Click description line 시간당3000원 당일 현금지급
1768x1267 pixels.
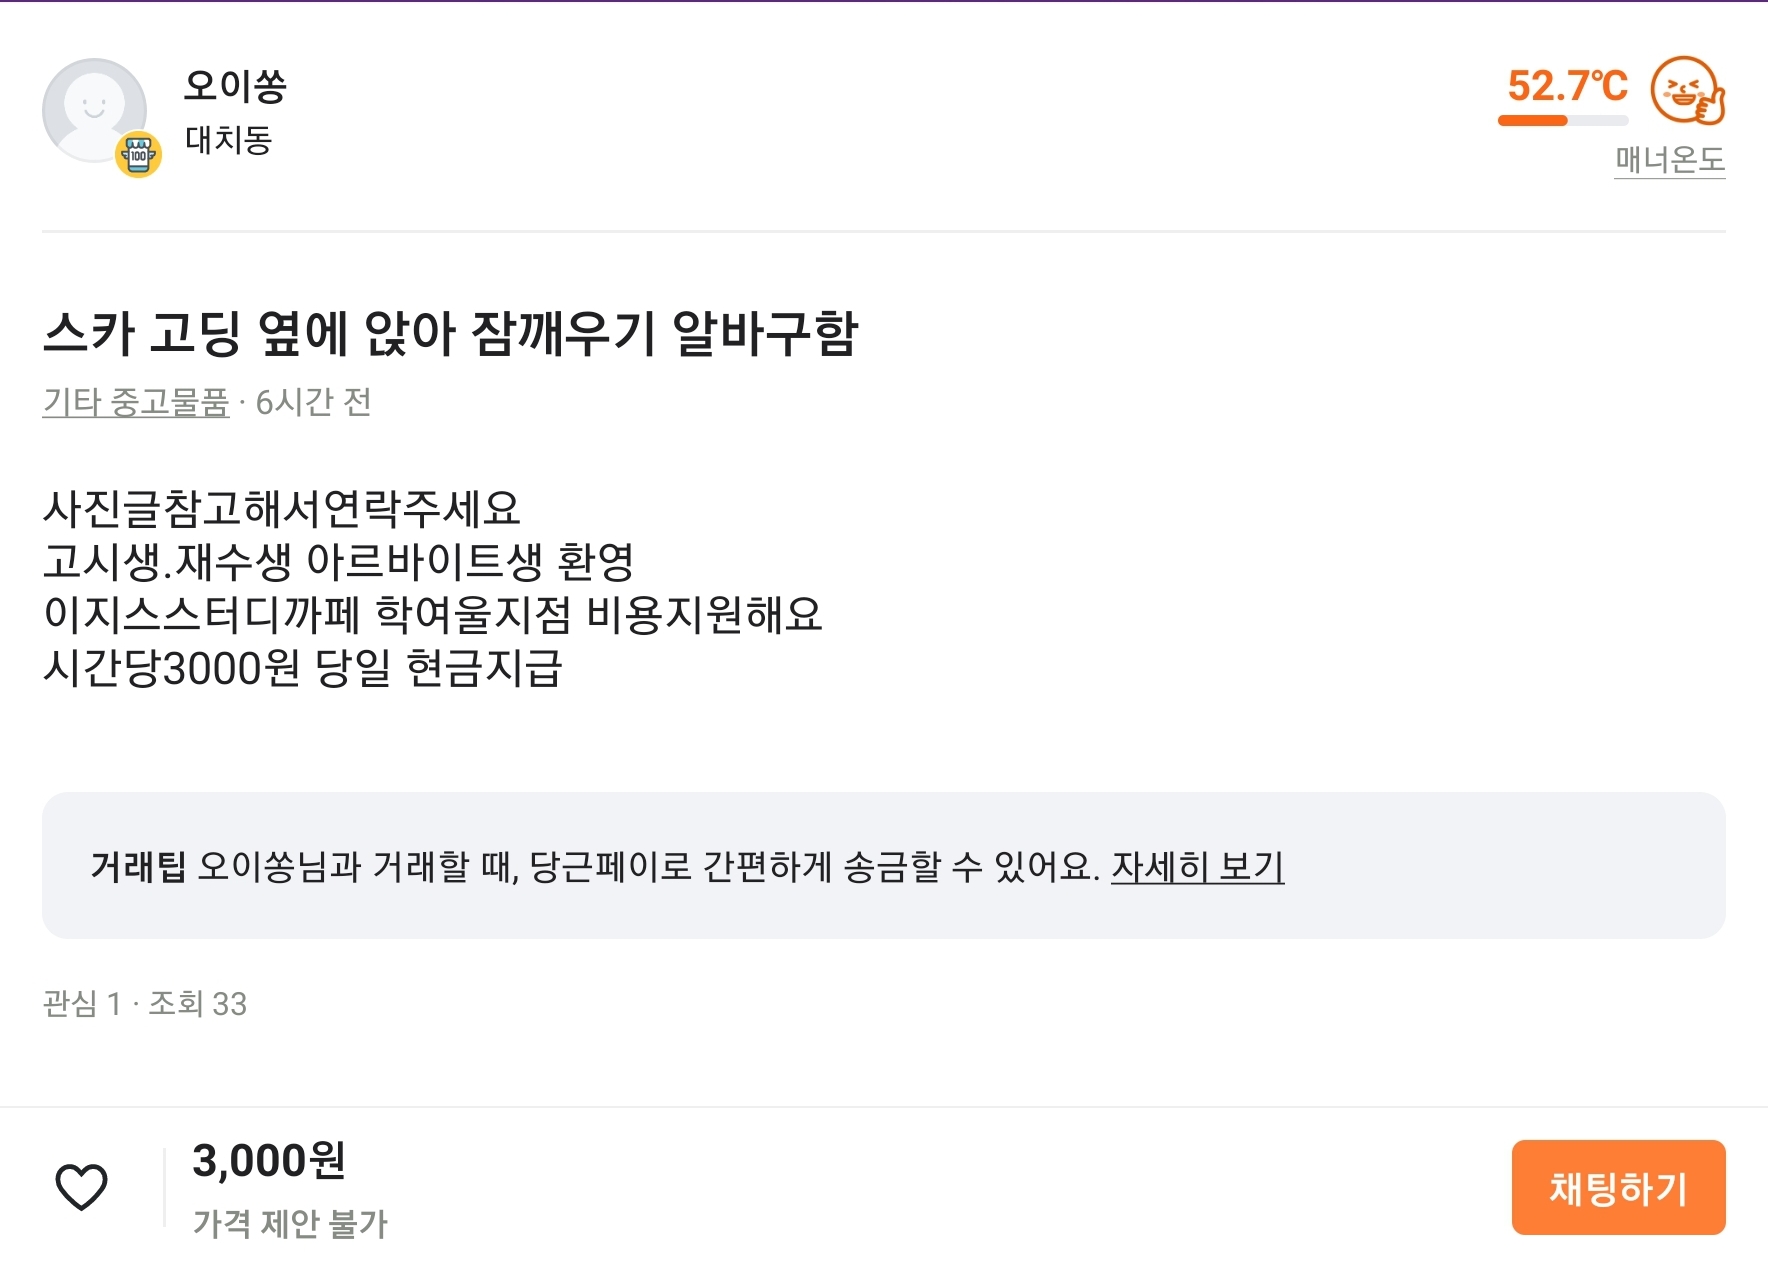point(303,667)
